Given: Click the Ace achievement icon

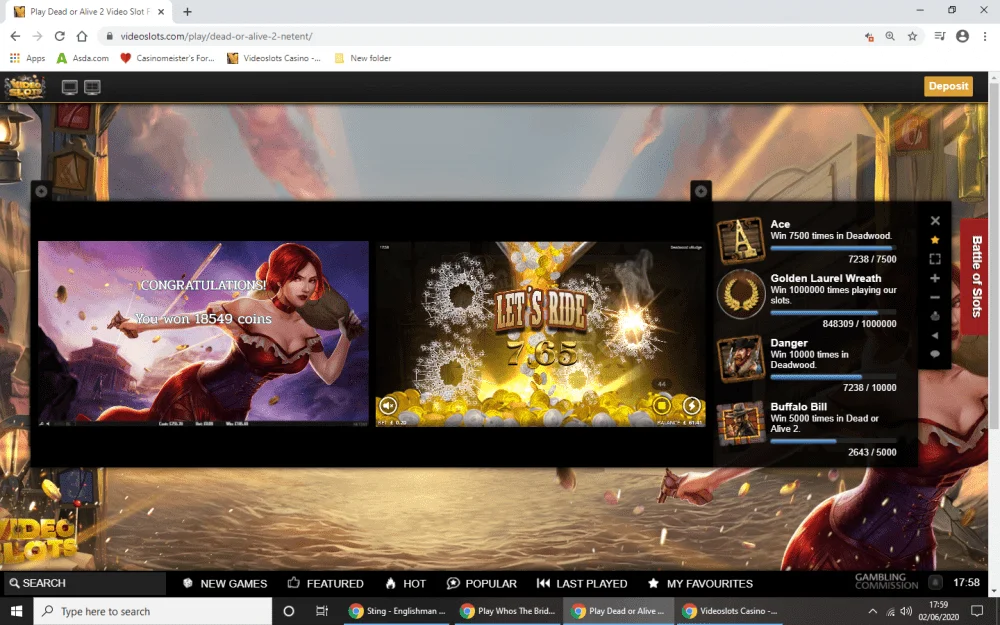Looking at the screenshot, I should click(x=740, y=240).
